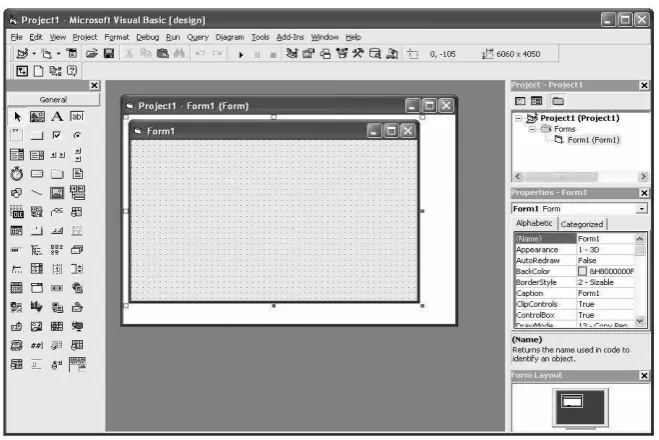This screenshot has width=659, height=440.
Task: Select the VScrollBar control tool
Action: 77,155
